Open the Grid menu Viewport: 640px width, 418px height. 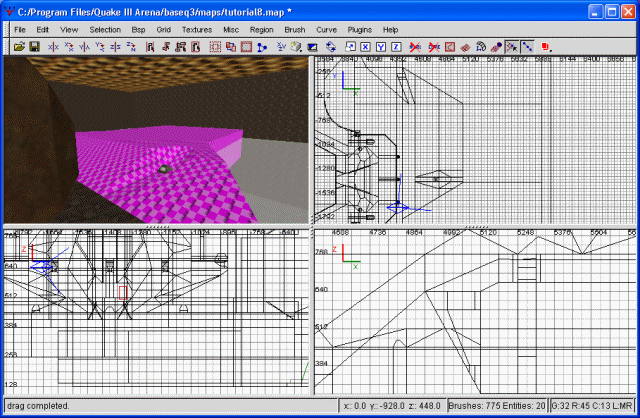point(163,30)
